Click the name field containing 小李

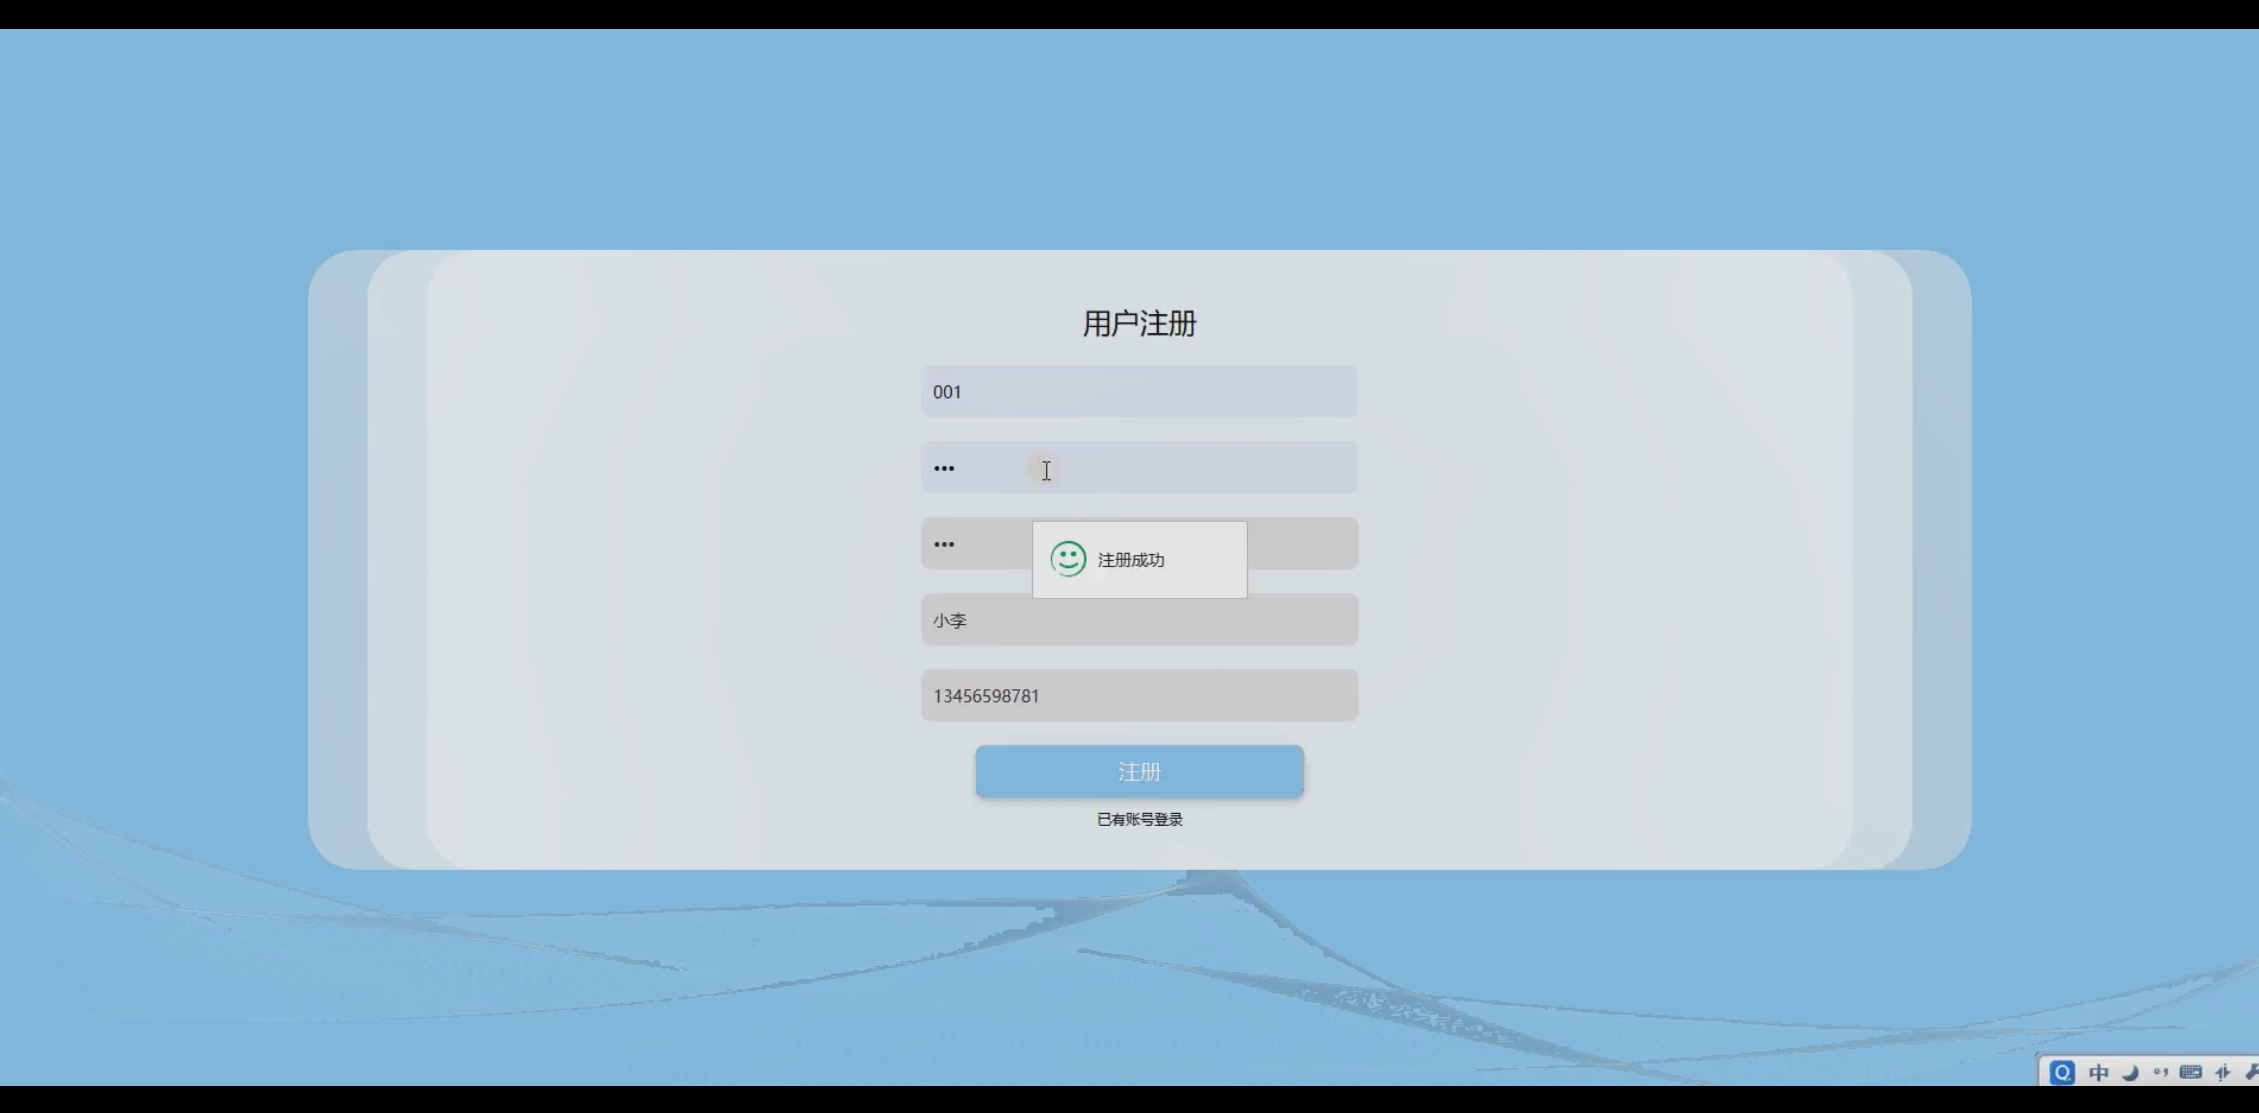[1139, 620]
